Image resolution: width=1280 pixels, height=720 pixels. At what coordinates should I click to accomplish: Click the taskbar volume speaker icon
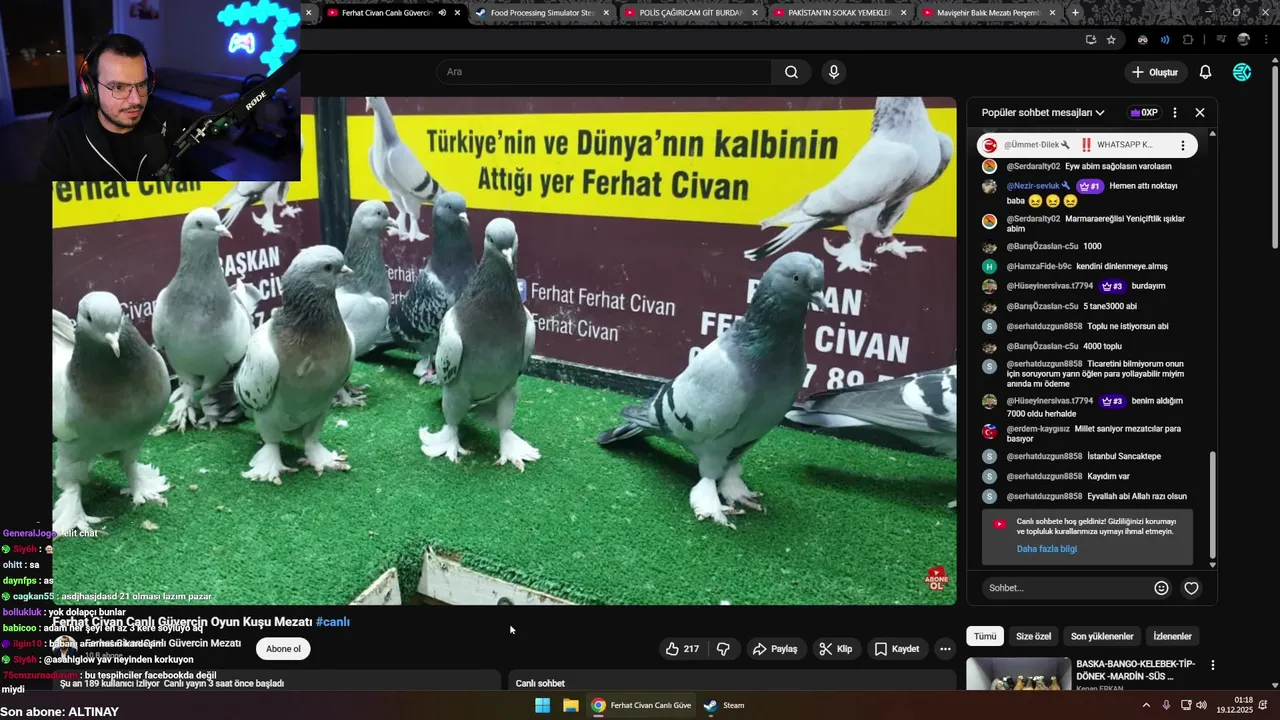[x=1201, y=705]
